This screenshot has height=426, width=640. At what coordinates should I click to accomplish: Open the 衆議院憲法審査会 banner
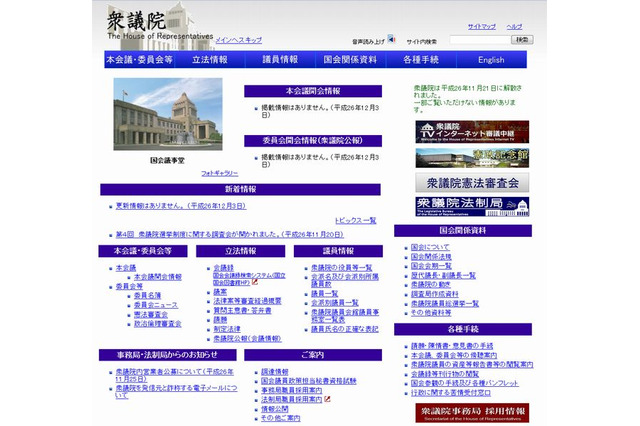(x=472, y=183)
